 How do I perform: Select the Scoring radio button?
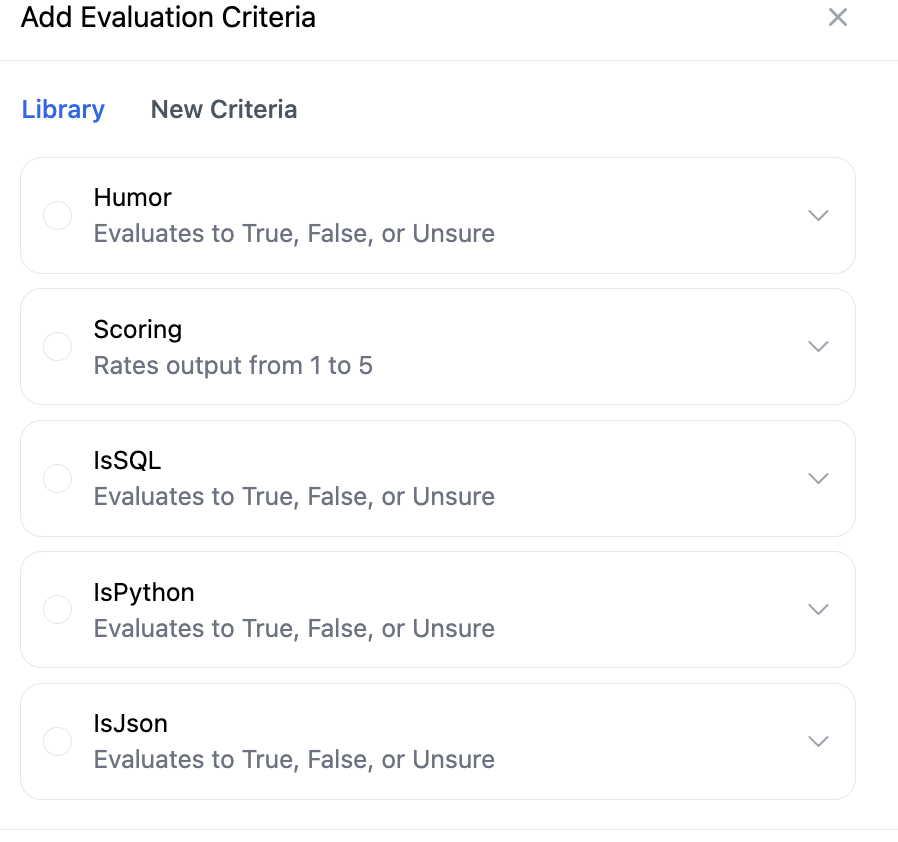pos(58,347)
